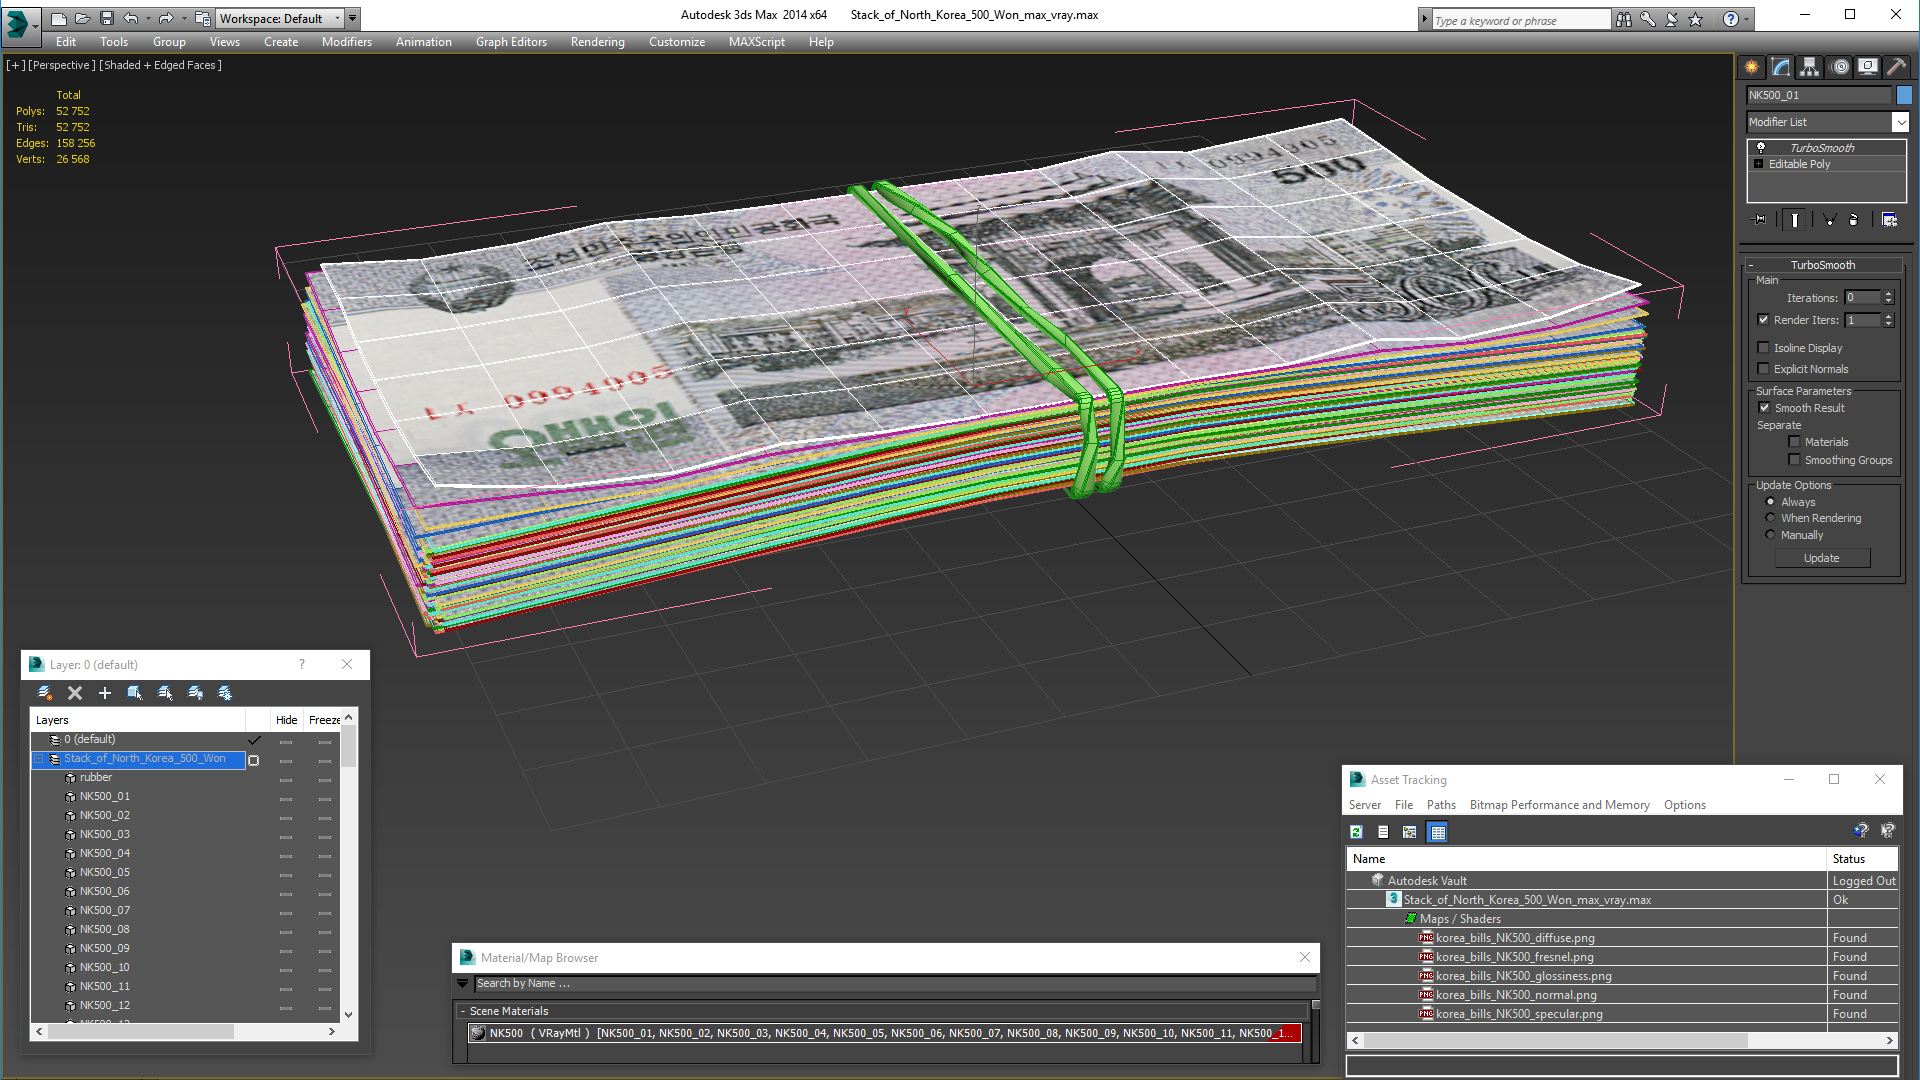The image size is (1920, 1080).
Task: Click the Hide column header in Layer dialog
Action: coord(286,720)
